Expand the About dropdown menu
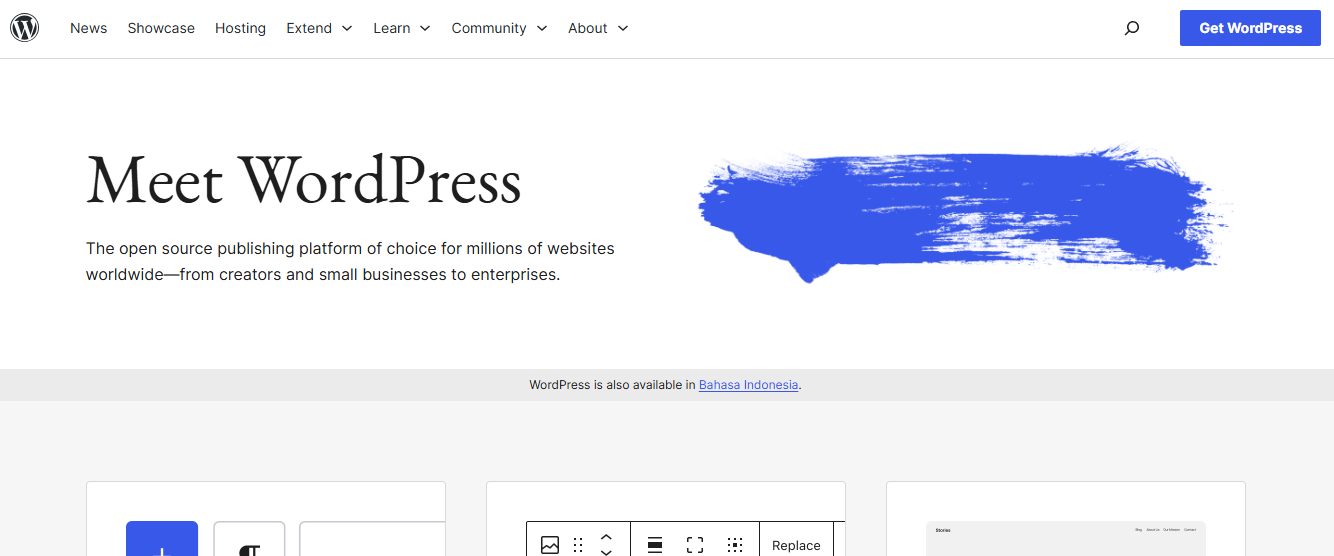 click(598, 28)
